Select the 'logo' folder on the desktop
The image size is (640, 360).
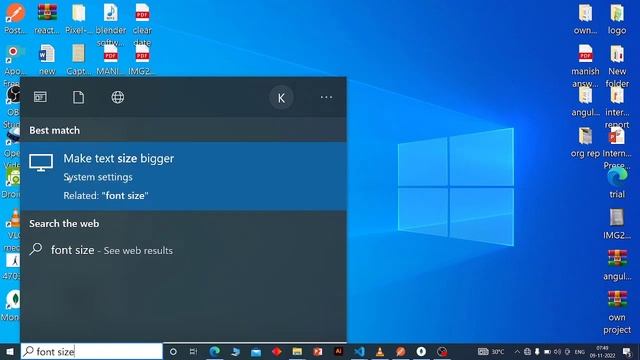617,19
